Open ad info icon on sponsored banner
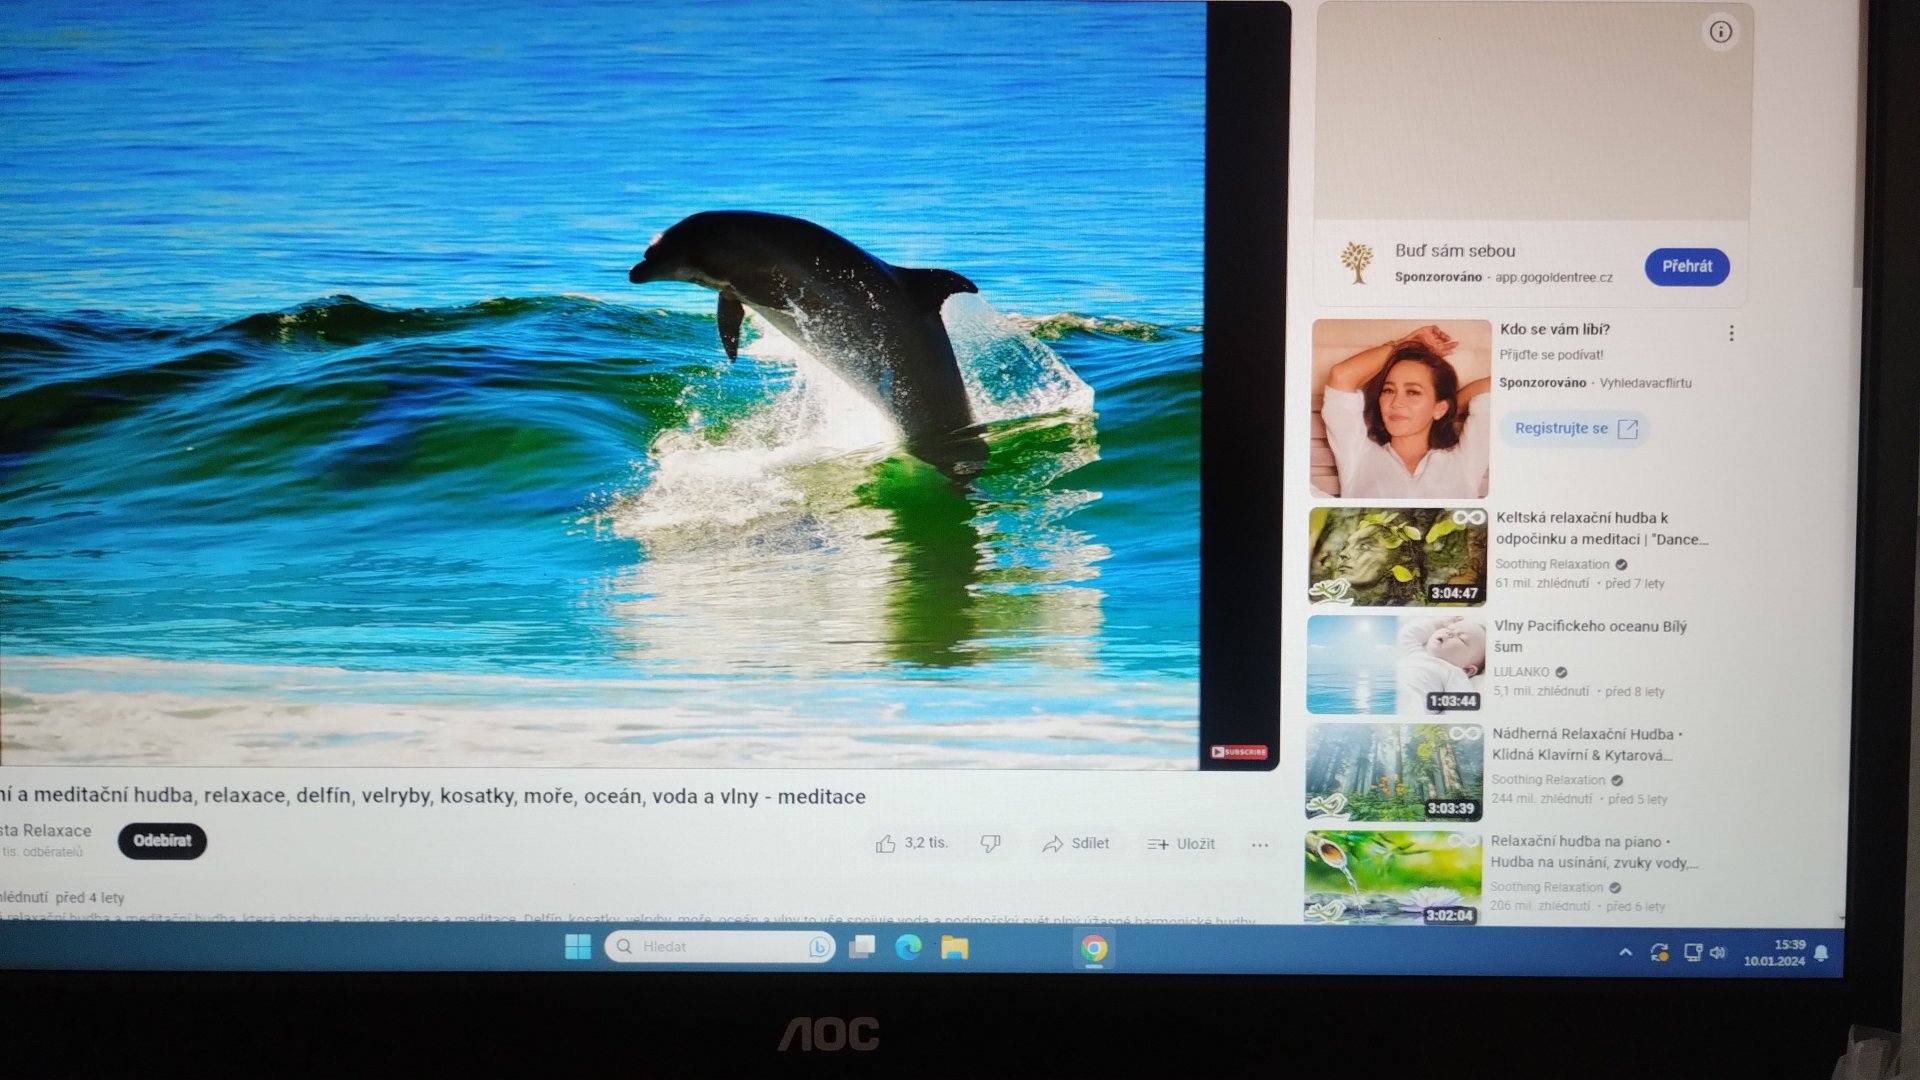 point(1720,32)
